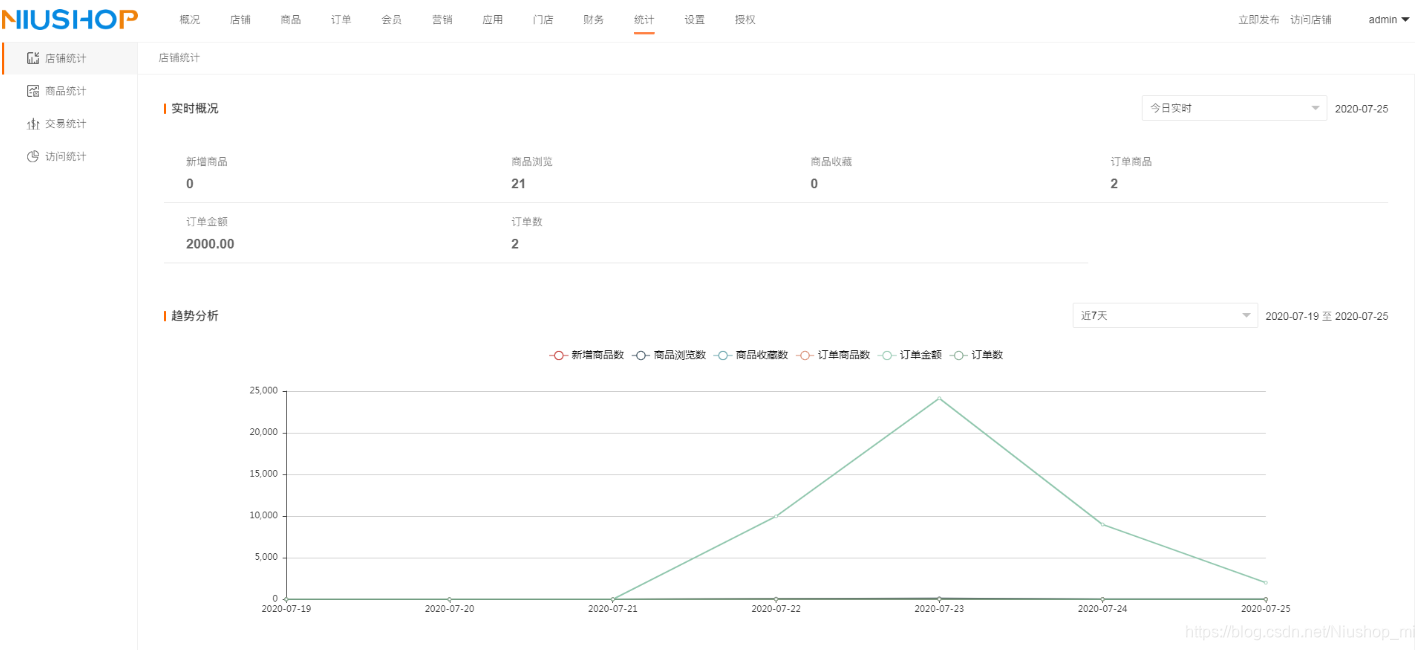Click the 实时概况 section heading
Screen dimensions: 1424x650
point(194,108)
